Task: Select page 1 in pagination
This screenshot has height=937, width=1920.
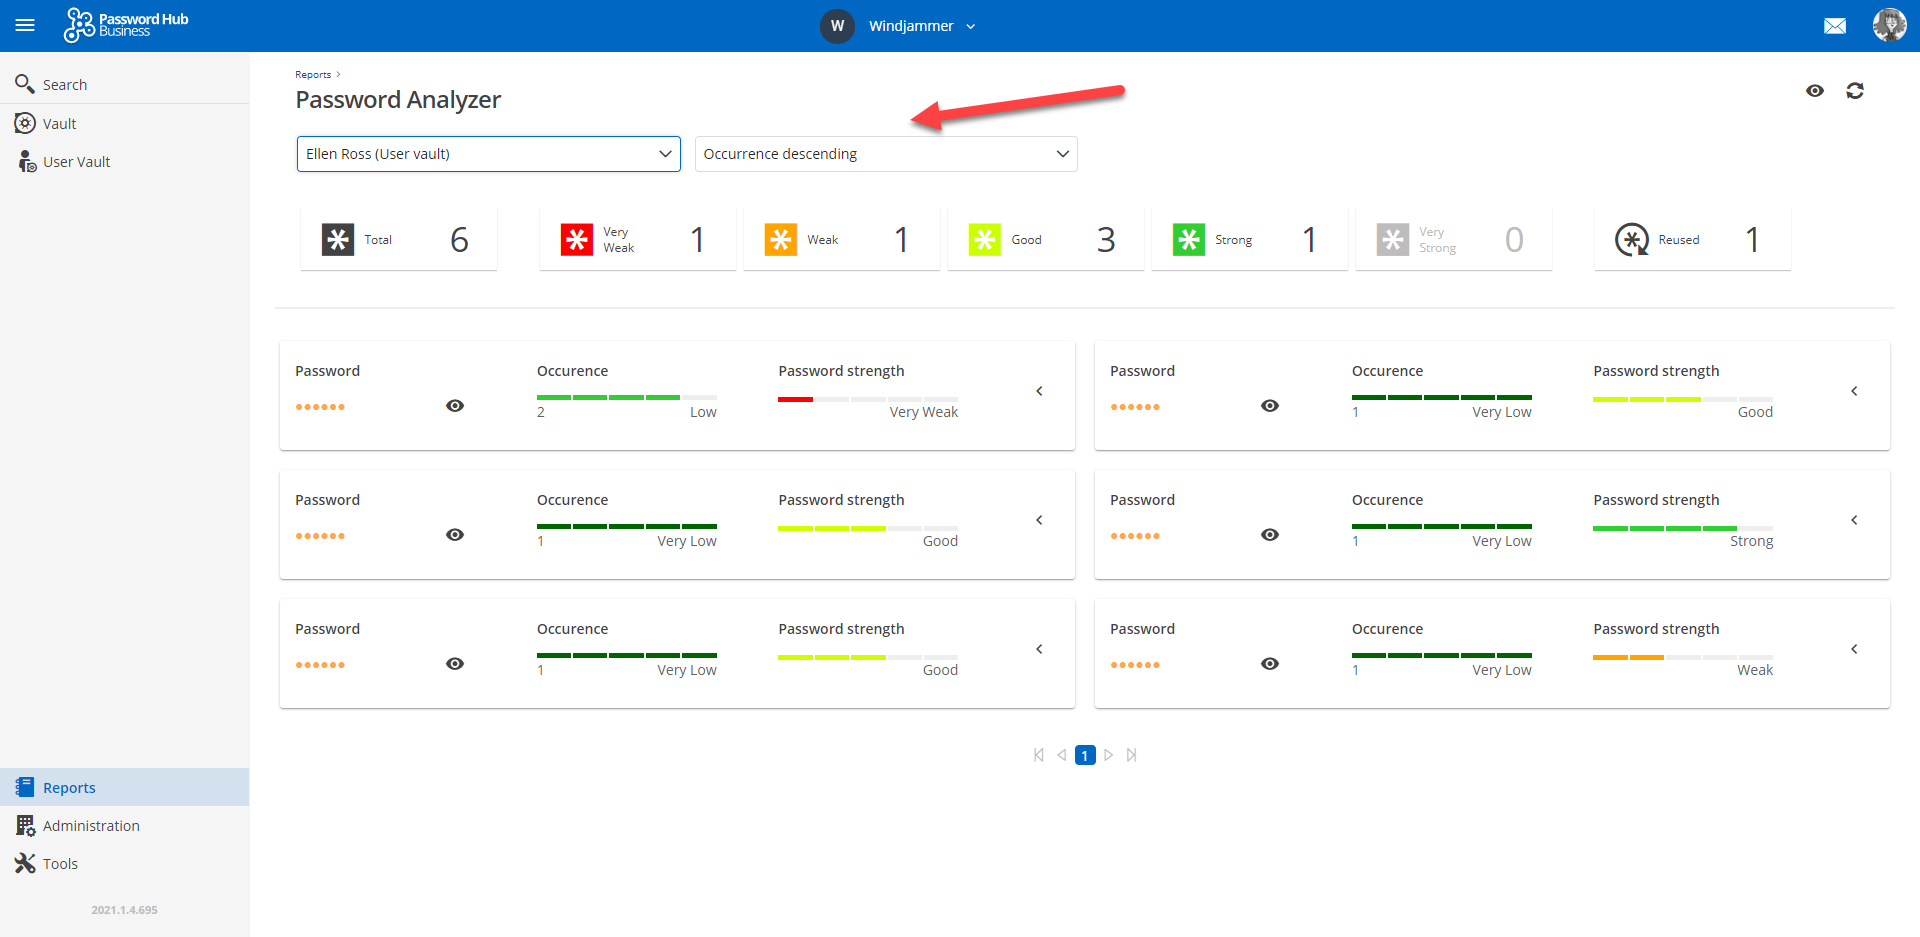Action: [1085, 756]
